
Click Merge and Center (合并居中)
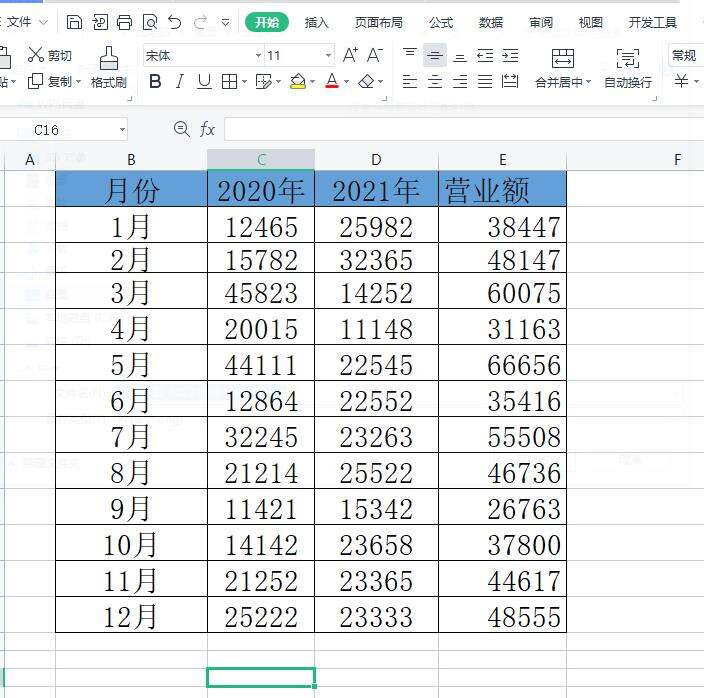(563, 67)
